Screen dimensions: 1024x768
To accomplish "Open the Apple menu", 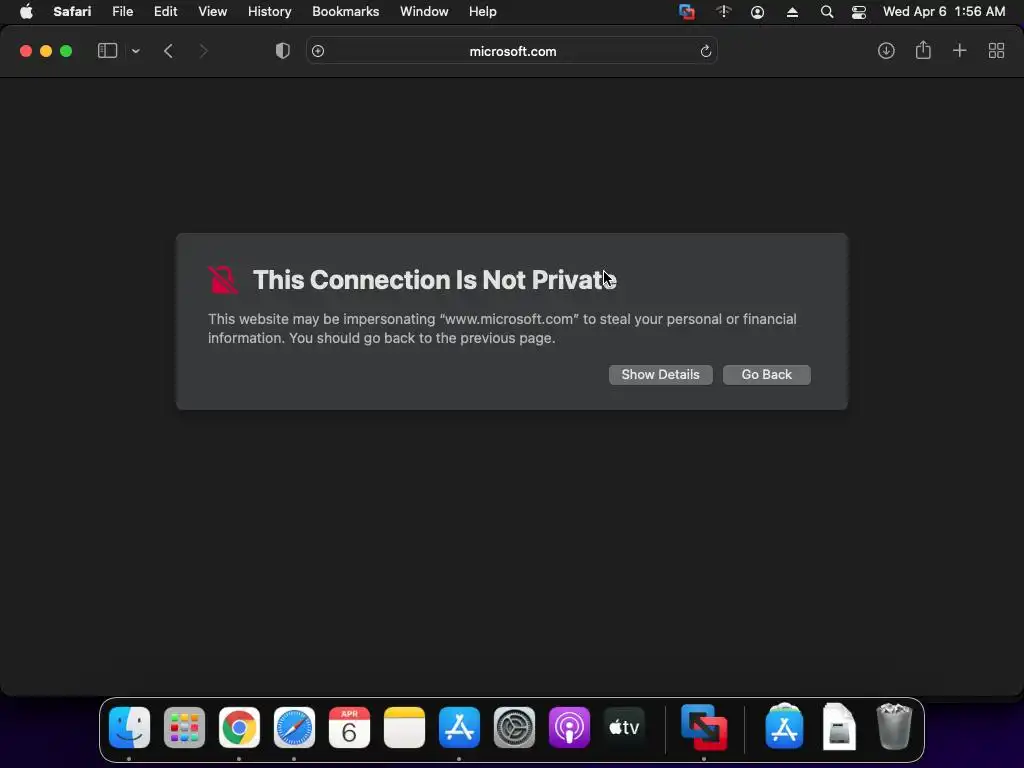I will tap(26, 12).
